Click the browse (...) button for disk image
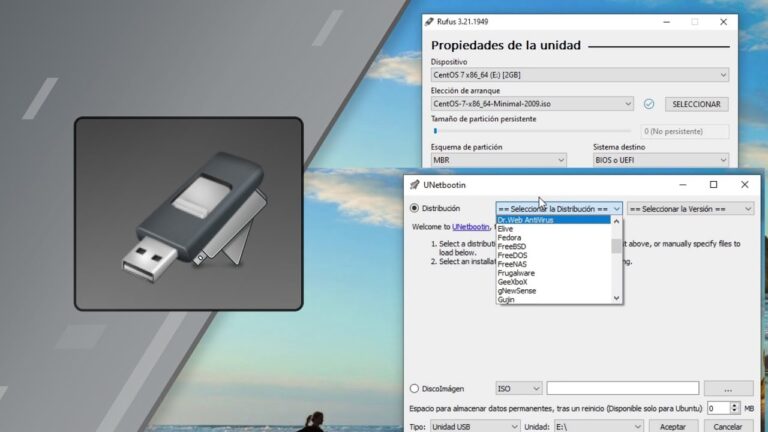This screenshot has height=432, width=768. click(x=728, y=388)
